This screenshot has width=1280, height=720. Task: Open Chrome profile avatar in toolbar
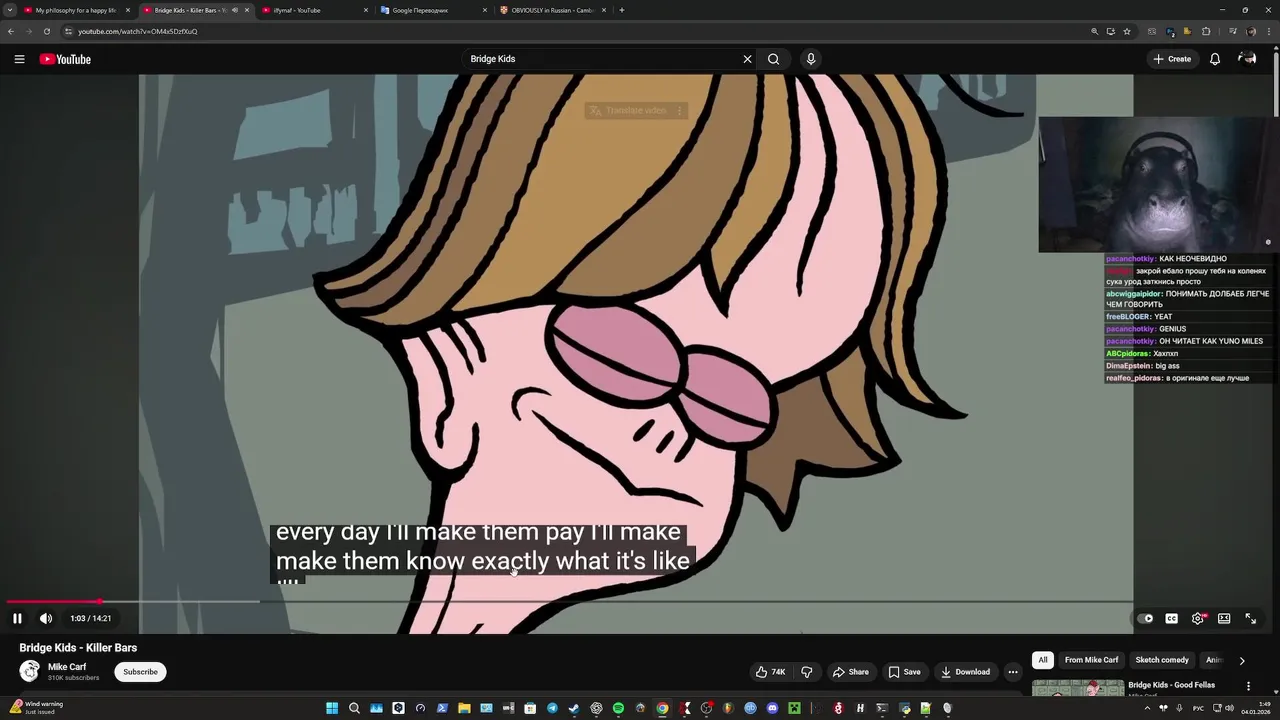(x=1251, y=31)
